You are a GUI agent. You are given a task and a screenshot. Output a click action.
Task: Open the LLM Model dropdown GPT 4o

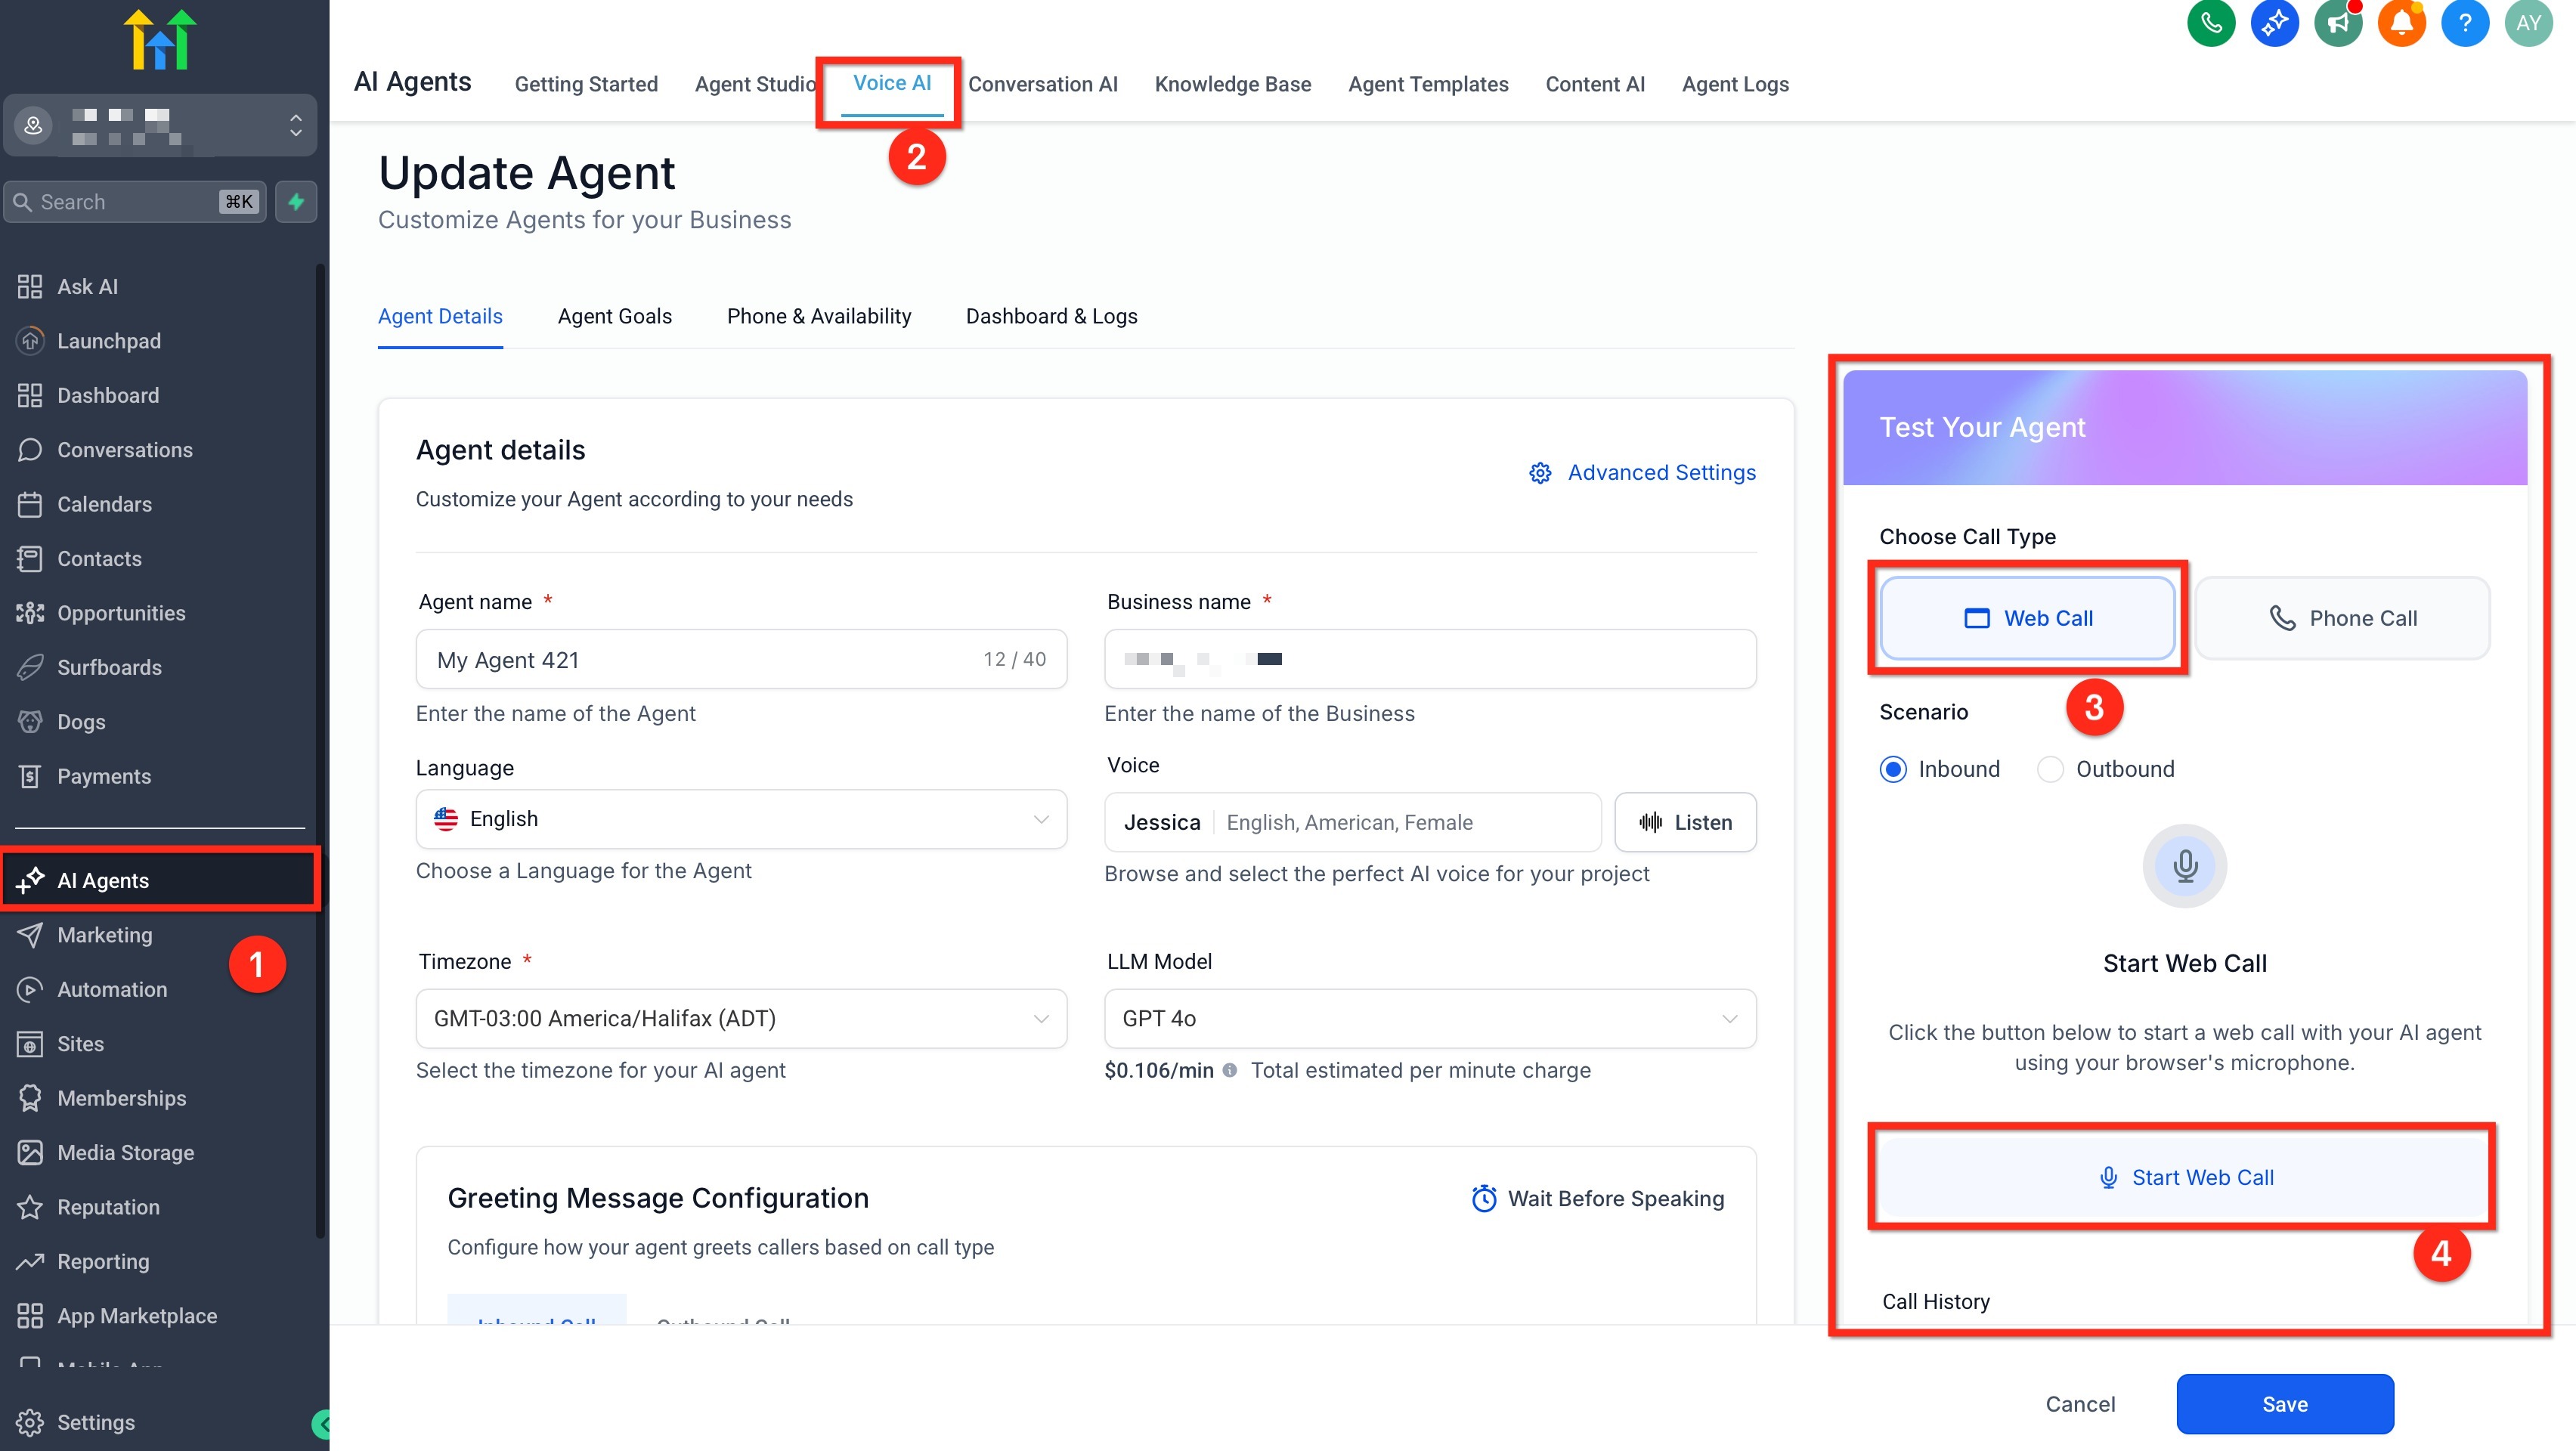point(1429,1018)
